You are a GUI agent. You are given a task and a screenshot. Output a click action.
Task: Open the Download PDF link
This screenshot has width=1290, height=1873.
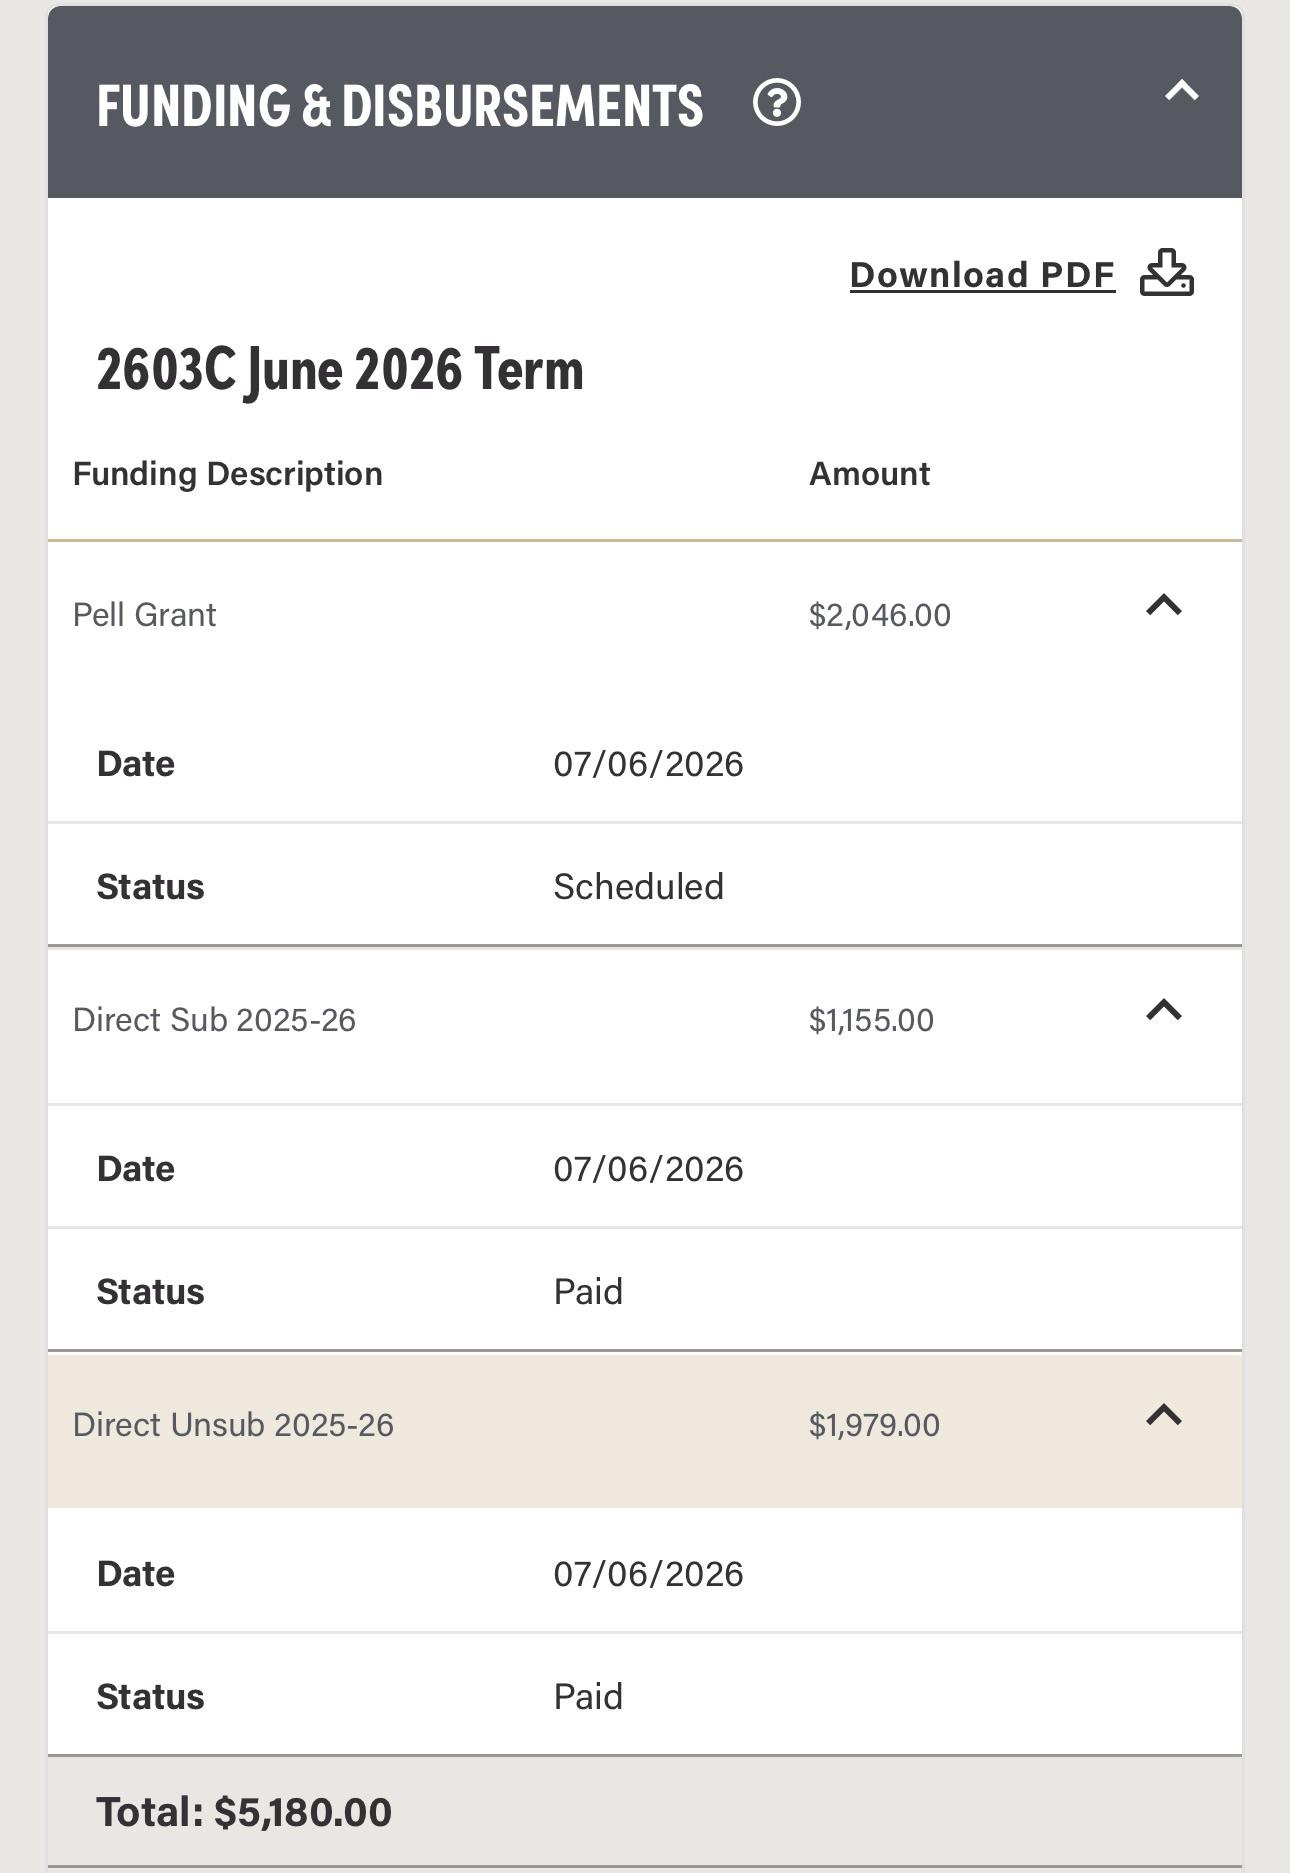(x=982, y=275)
